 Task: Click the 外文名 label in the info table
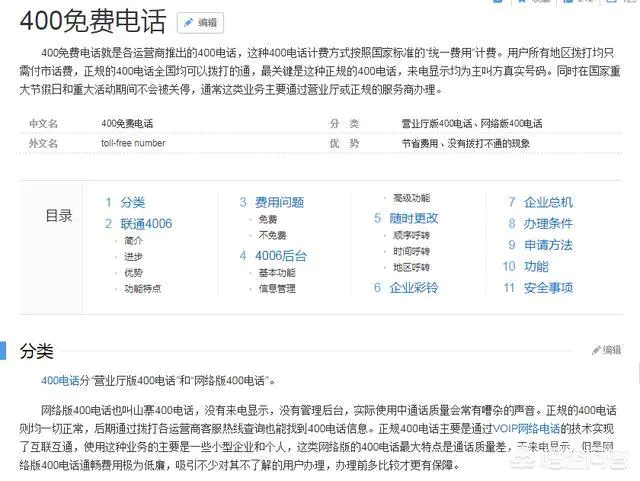43,143
